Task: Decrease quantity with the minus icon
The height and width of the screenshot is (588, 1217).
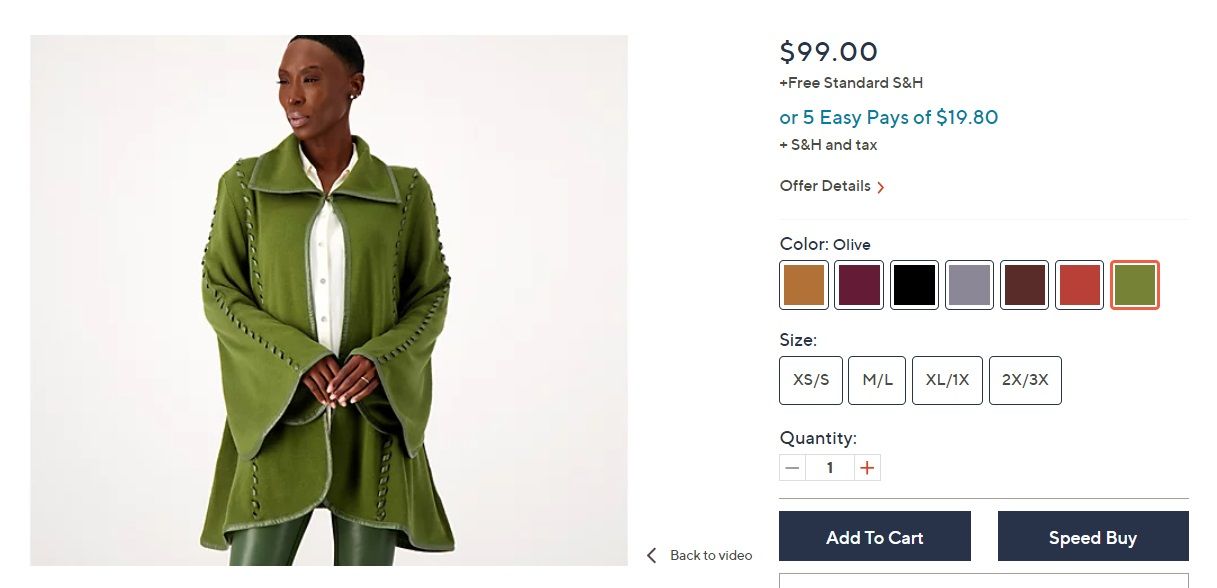Action: [793, 468]
